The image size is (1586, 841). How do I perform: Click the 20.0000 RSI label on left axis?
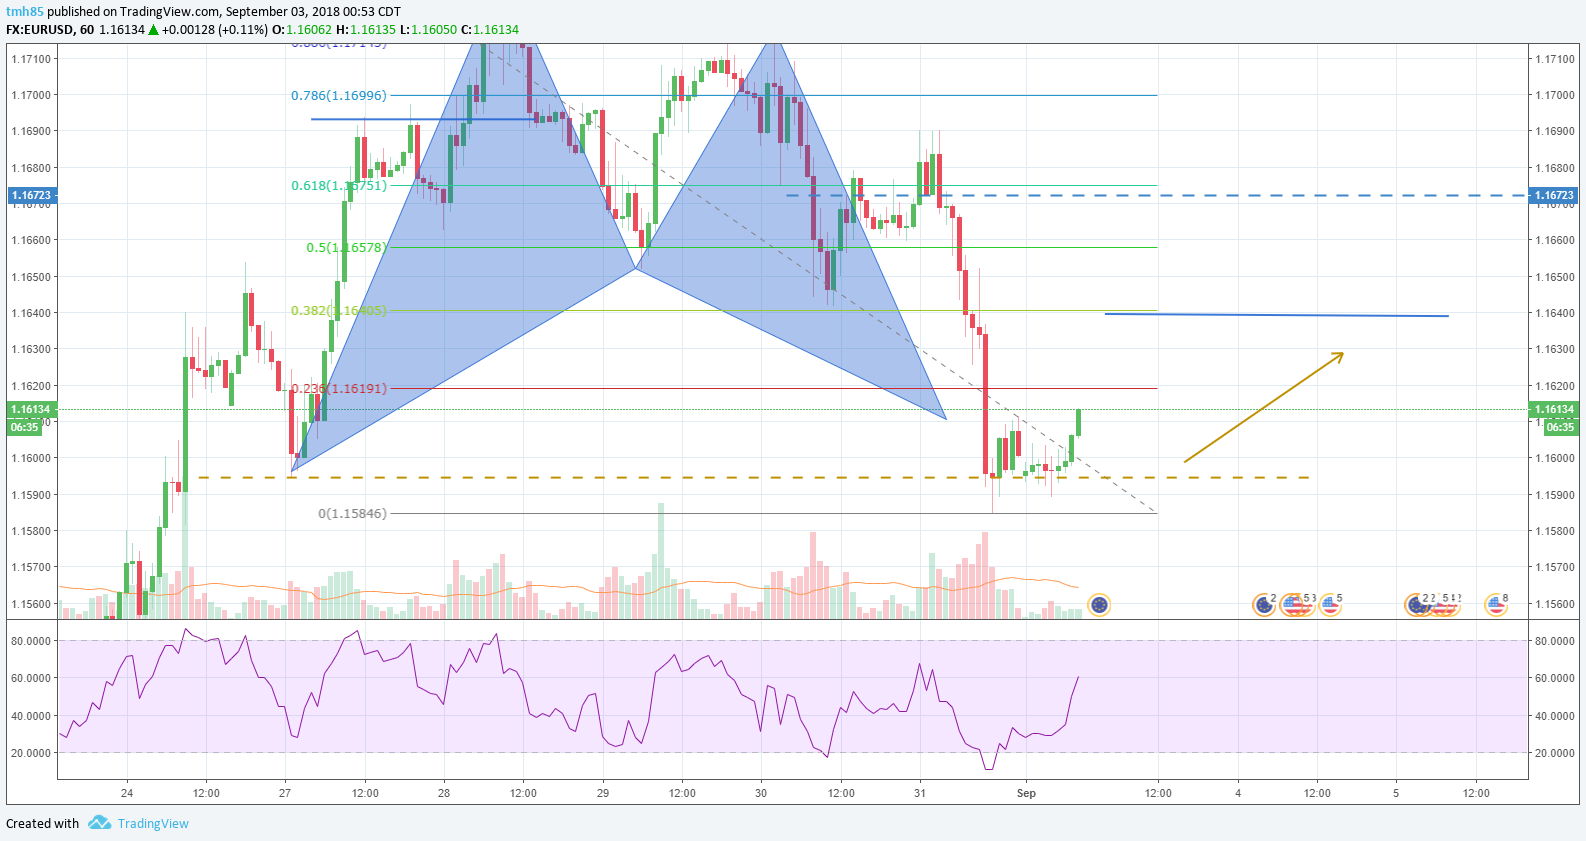[31, 753]
